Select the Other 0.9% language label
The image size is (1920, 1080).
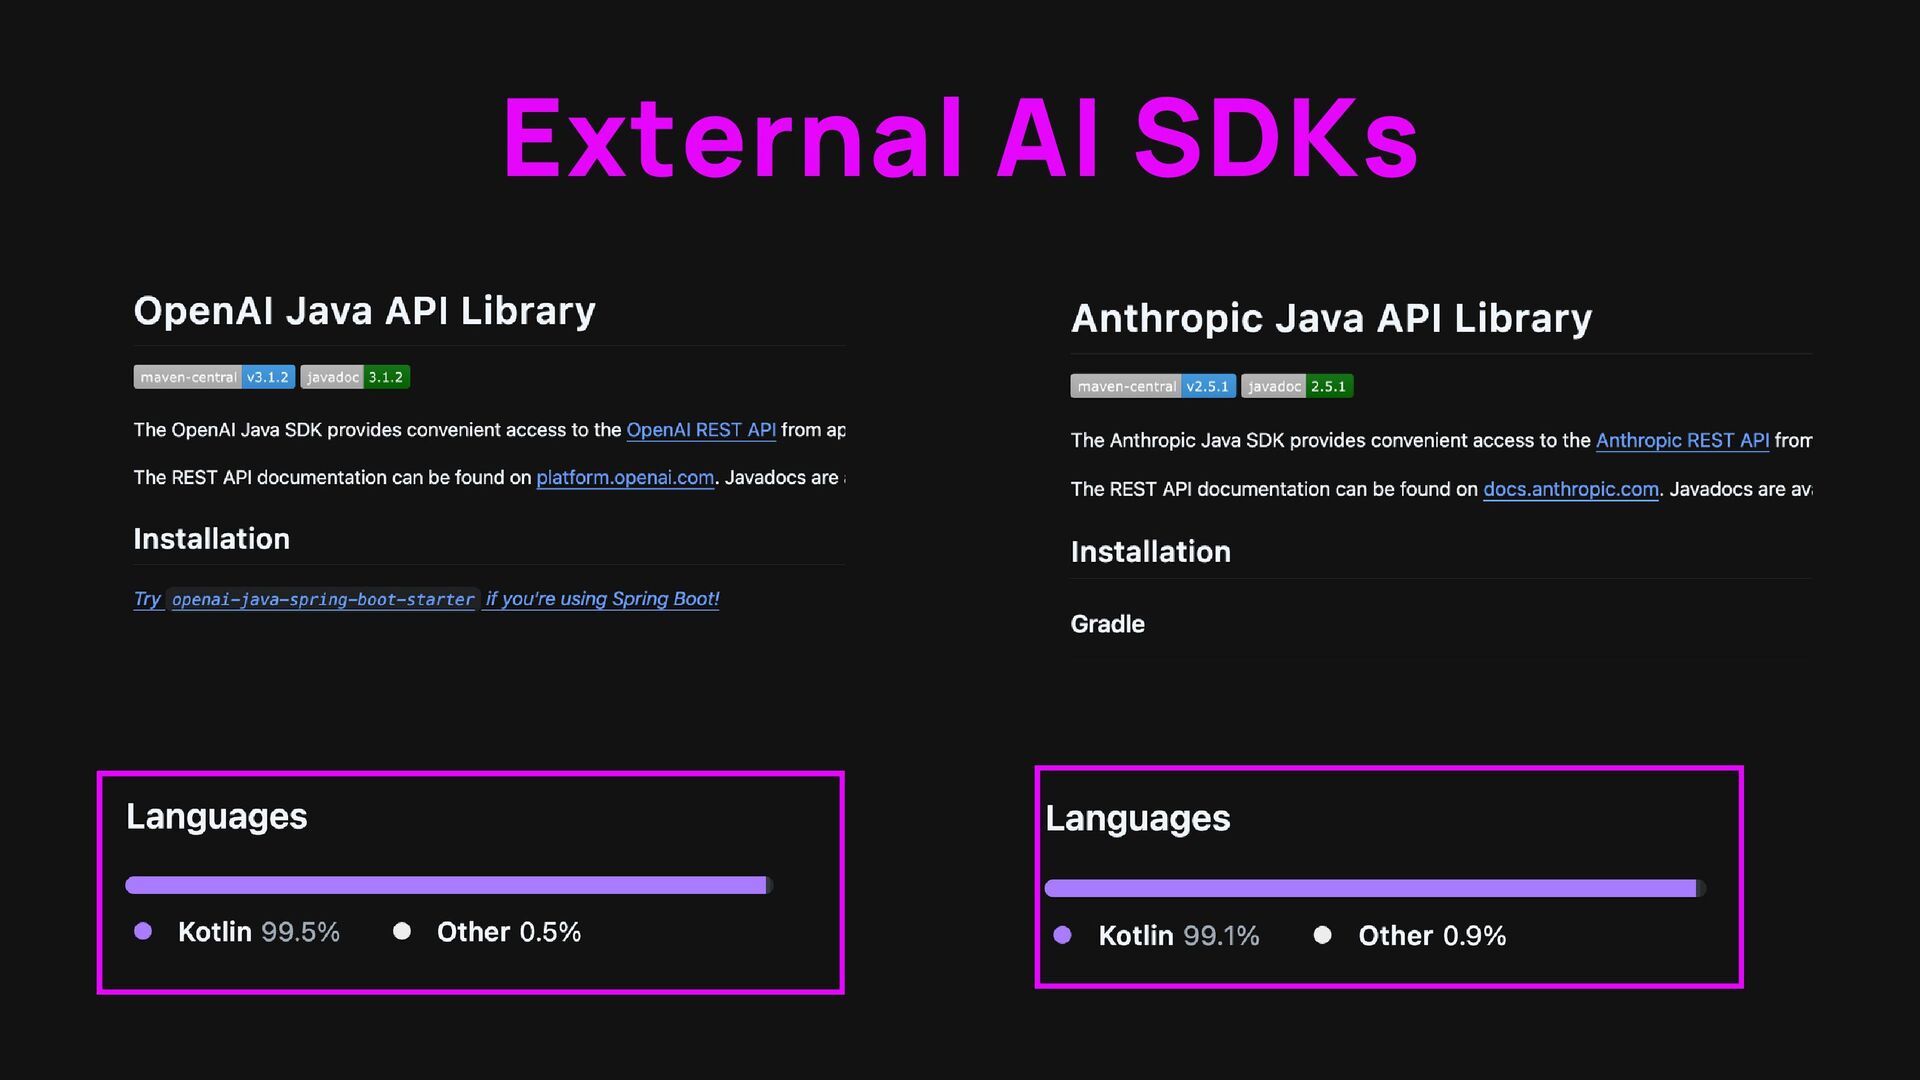click(1432, 936)
